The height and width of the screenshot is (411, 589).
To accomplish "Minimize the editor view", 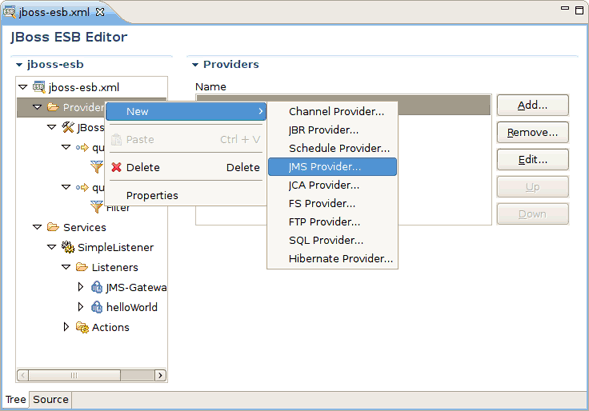I will [565, 8].
